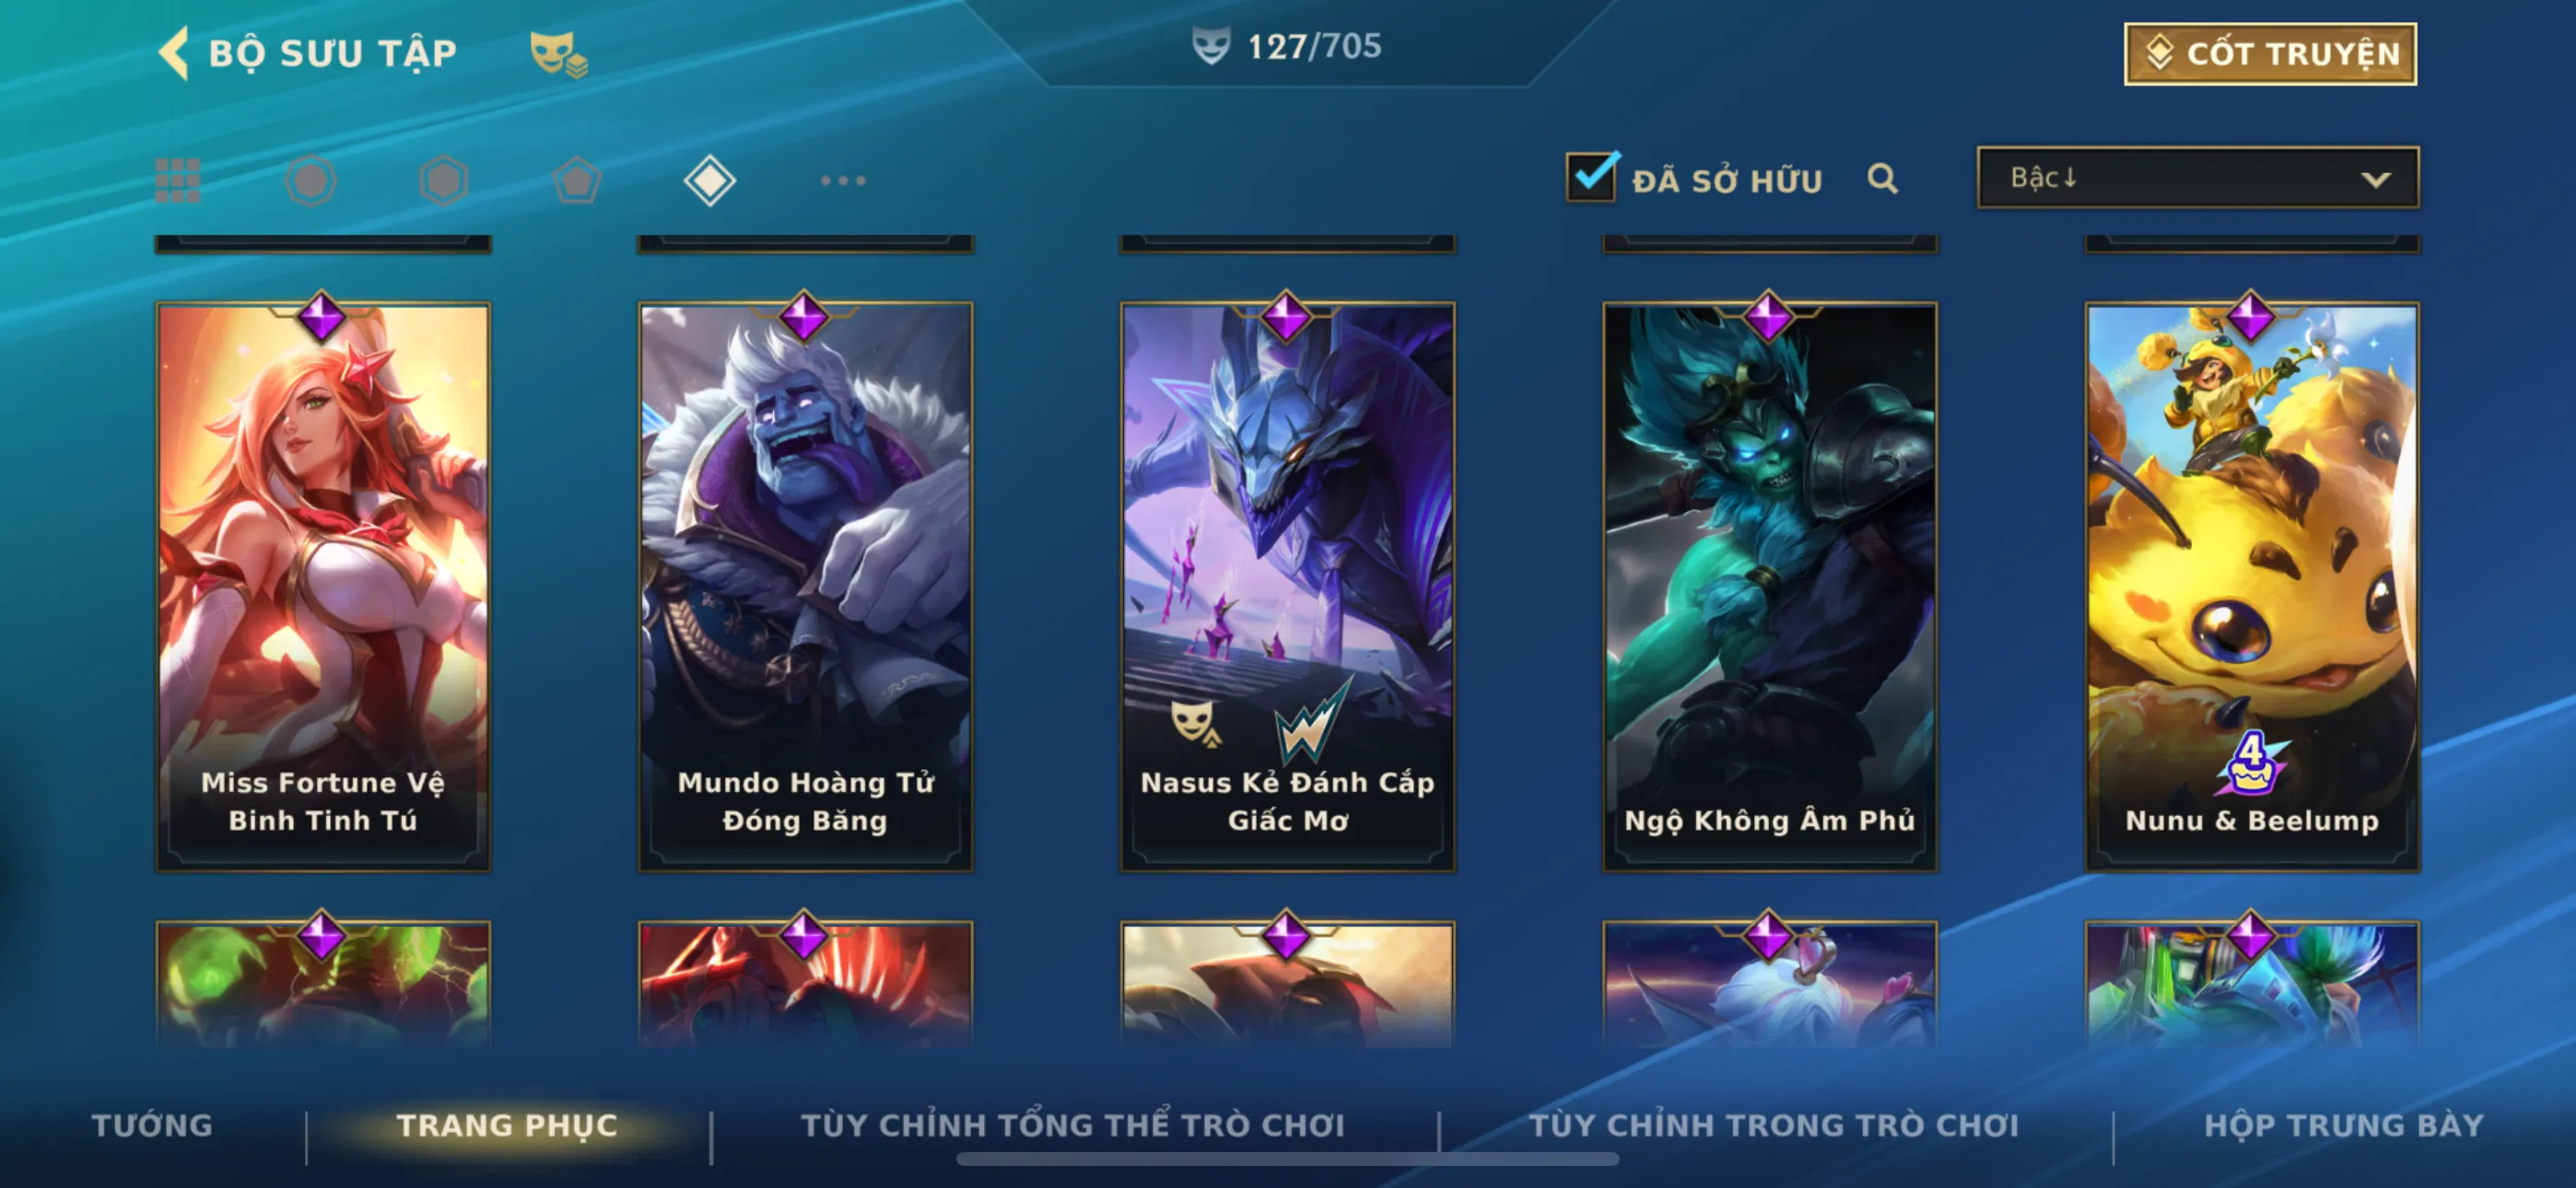Open Tùy Chỉnh Tổng Thể Trò Chơi
This screenshot has height=1188, width=2576.
click(1073, 1125)
